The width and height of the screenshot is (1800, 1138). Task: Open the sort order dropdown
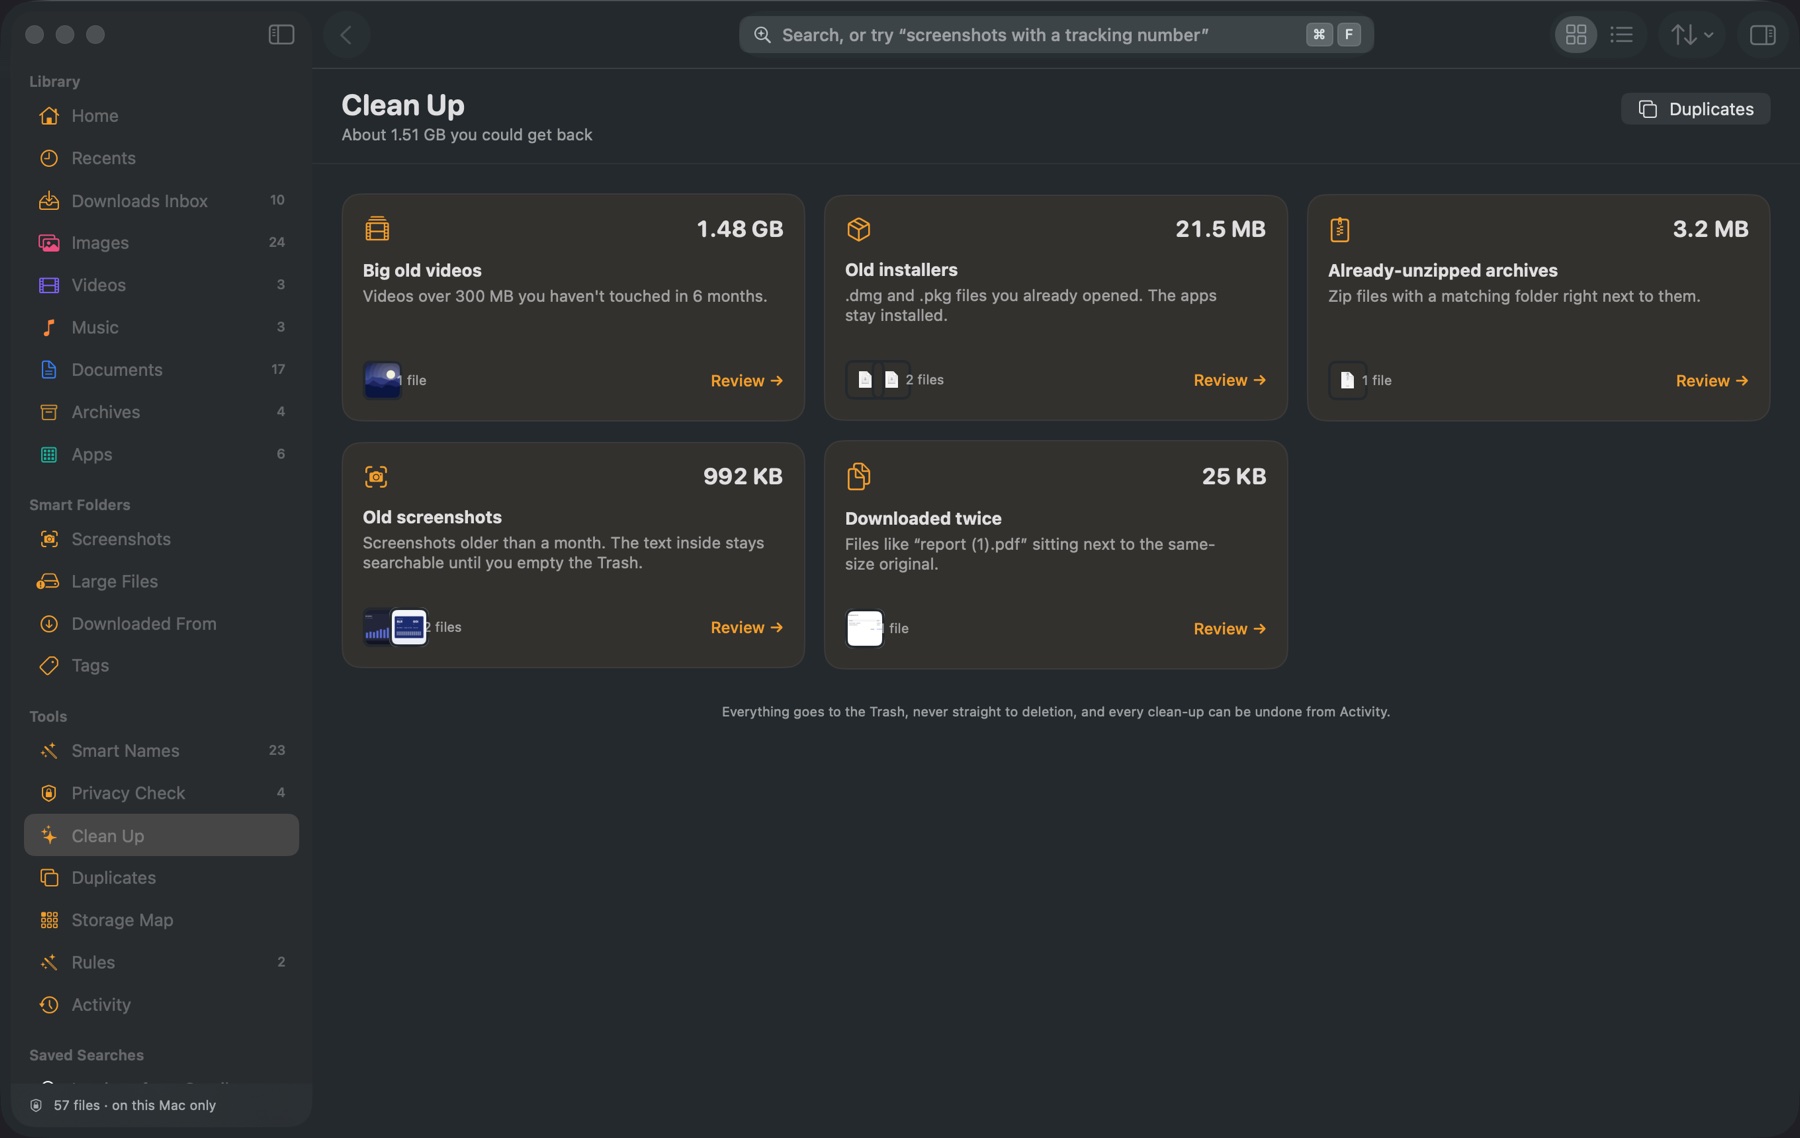click(1692, 35)
